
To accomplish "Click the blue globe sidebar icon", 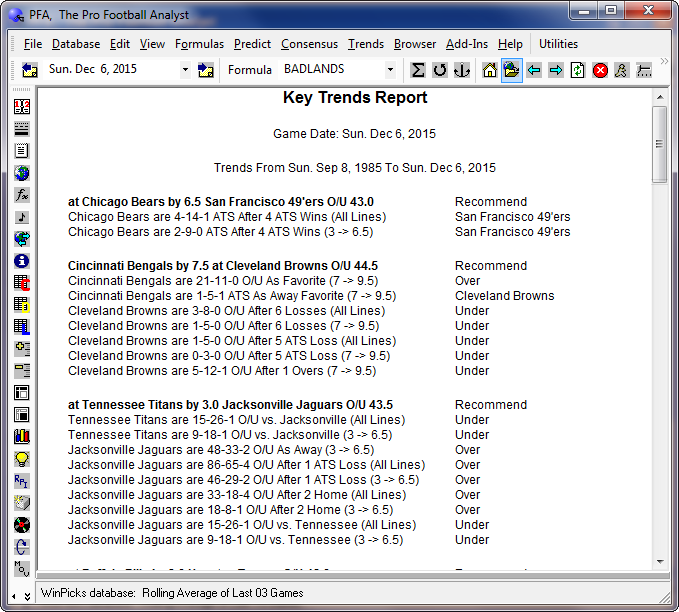I will tap(22, 173).
